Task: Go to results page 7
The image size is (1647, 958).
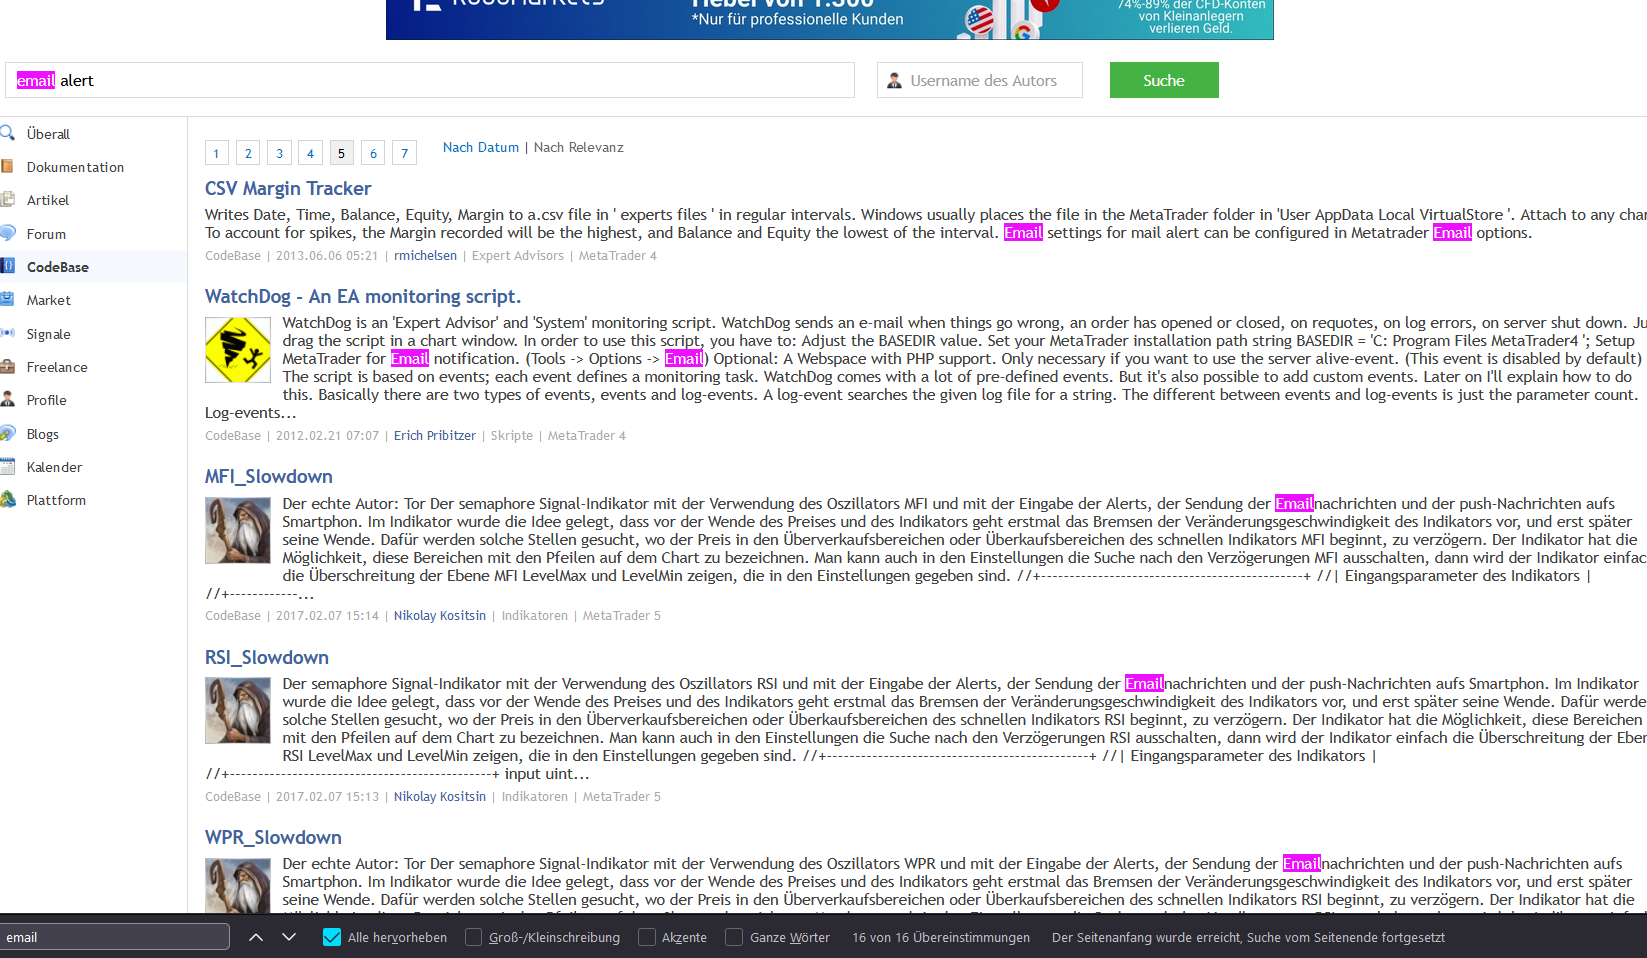Action: click(404, 153)
